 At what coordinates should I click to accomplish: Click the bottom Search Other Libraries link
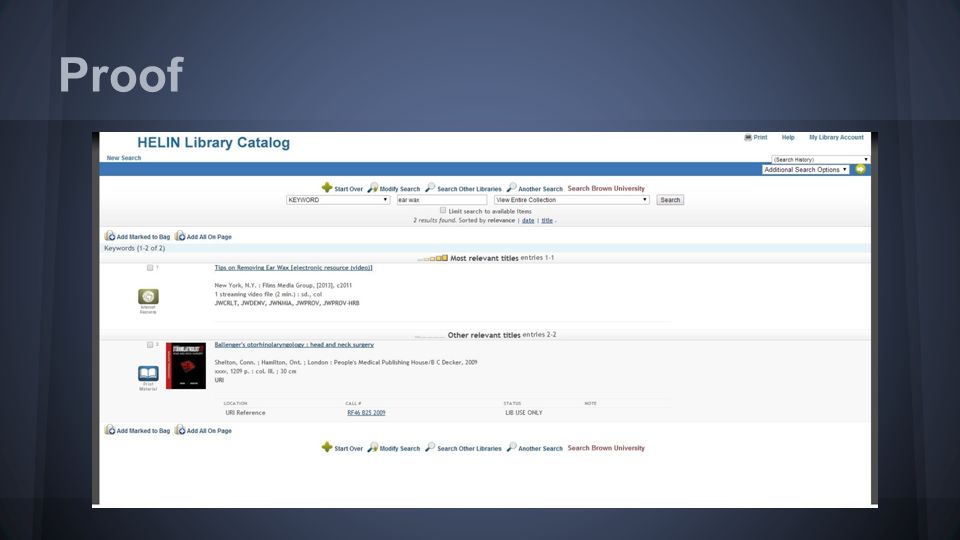(469, 449)
